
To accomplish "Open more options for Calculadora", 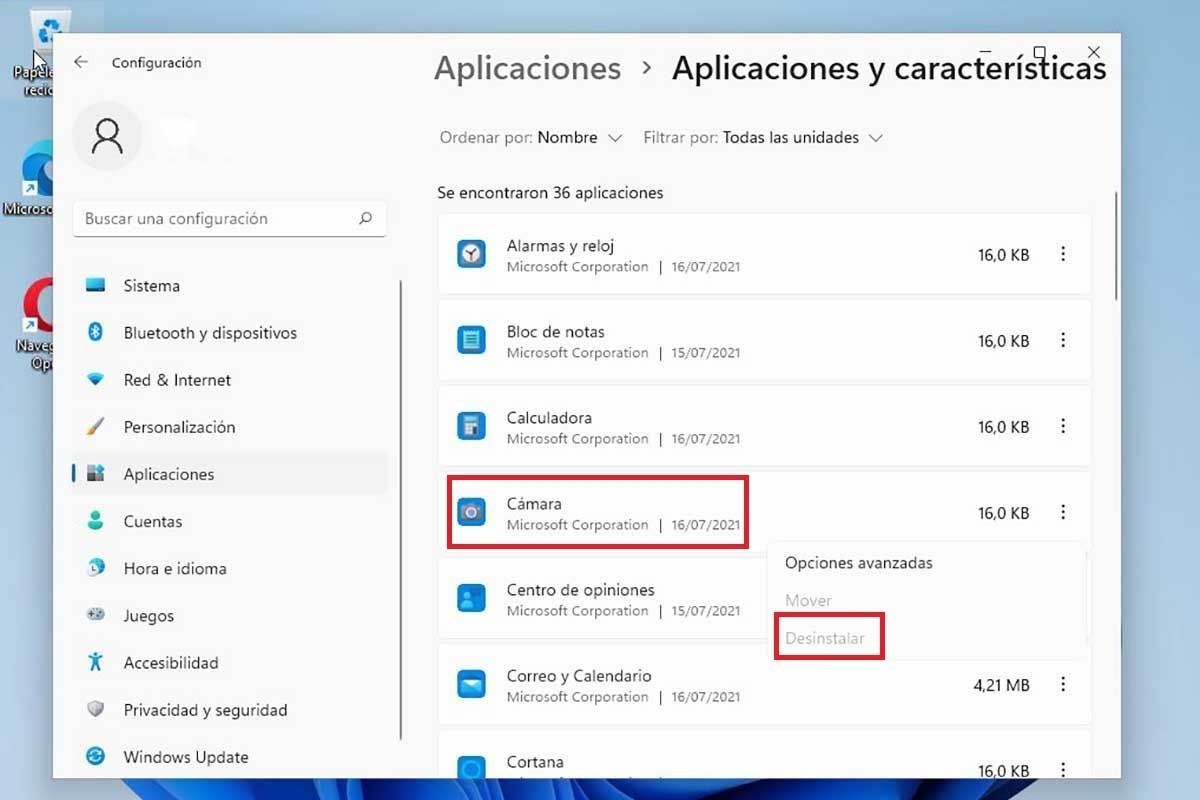I will click(1063, 426).
